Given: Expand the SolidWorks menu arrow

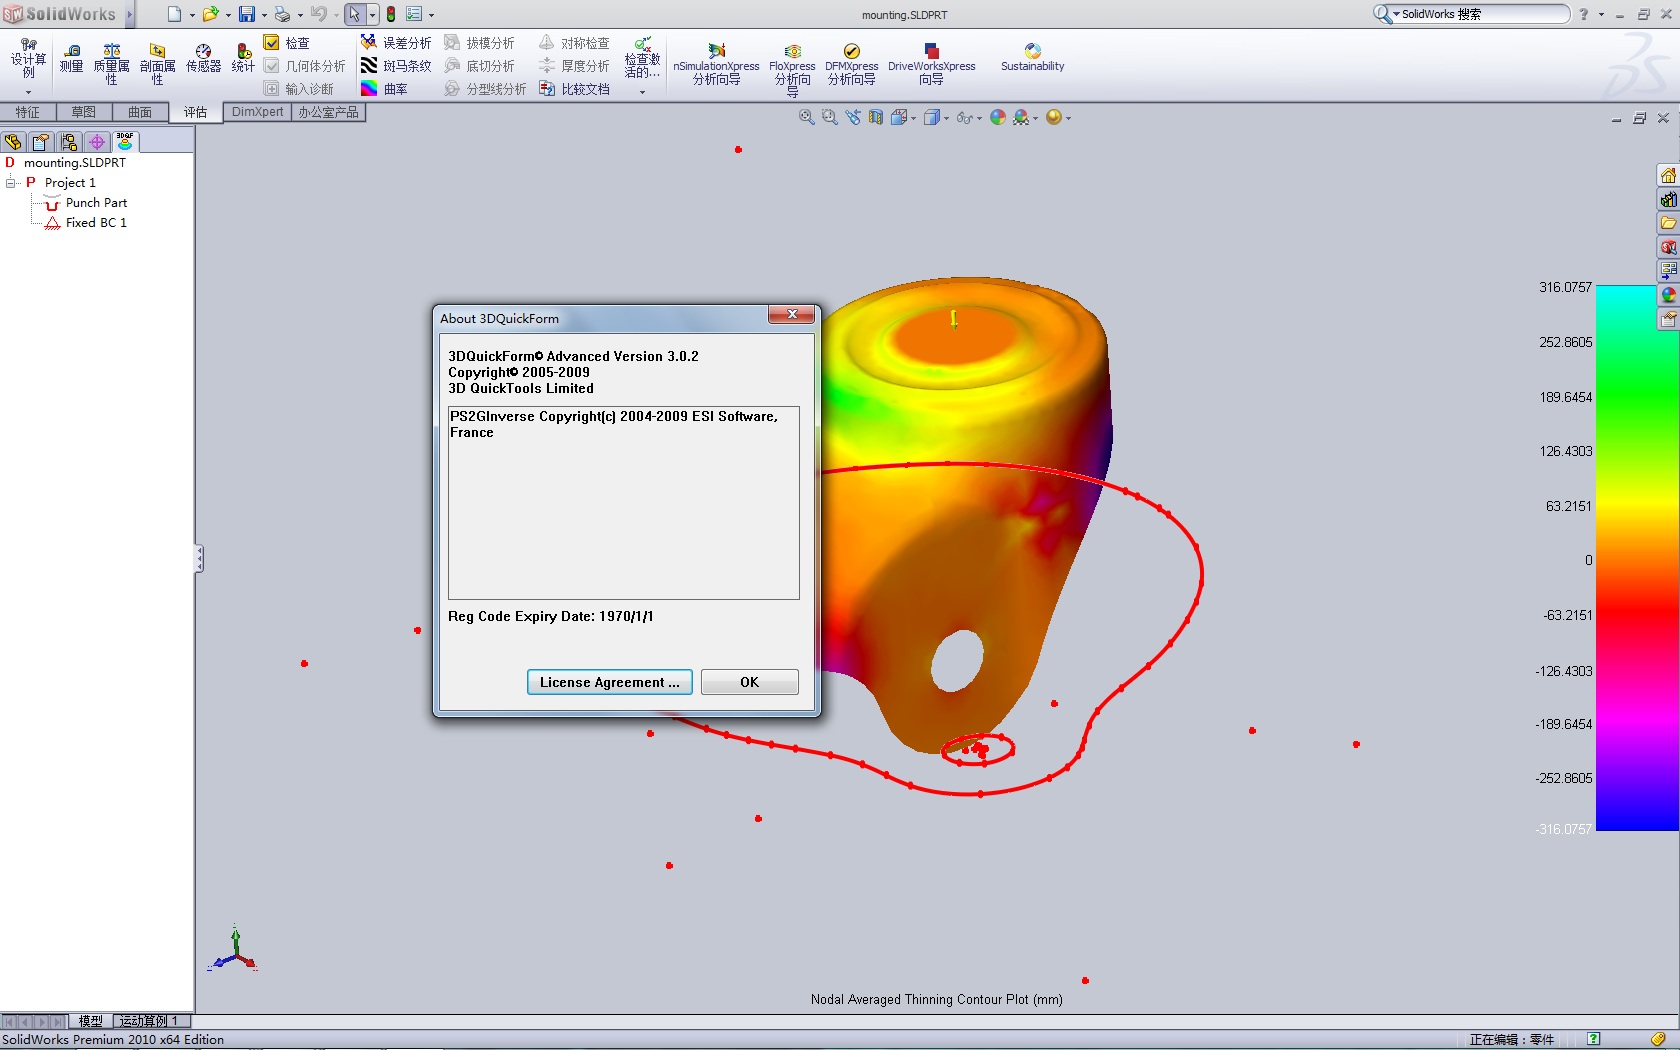Looking at the screenshot, I should (x=130, y=14).
